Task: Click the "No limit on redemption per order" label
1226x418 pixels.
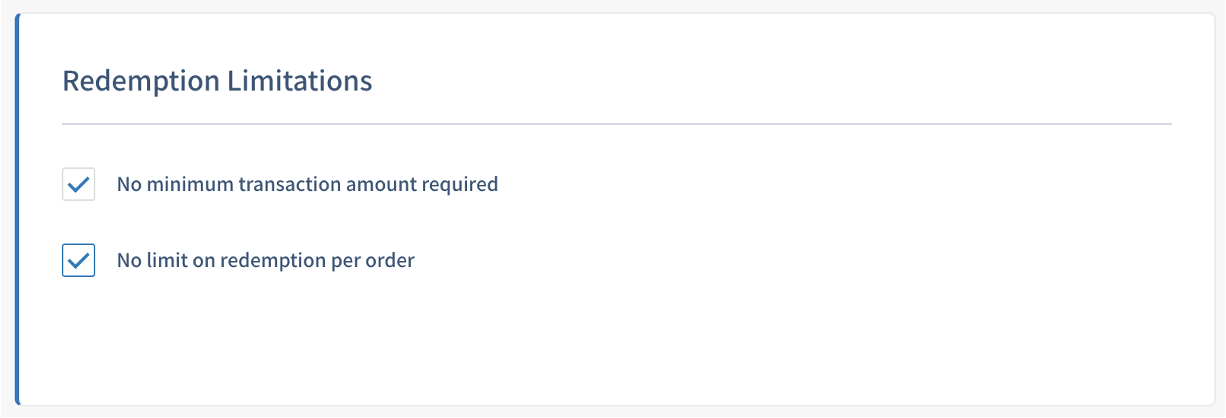Action: (265, 261)
